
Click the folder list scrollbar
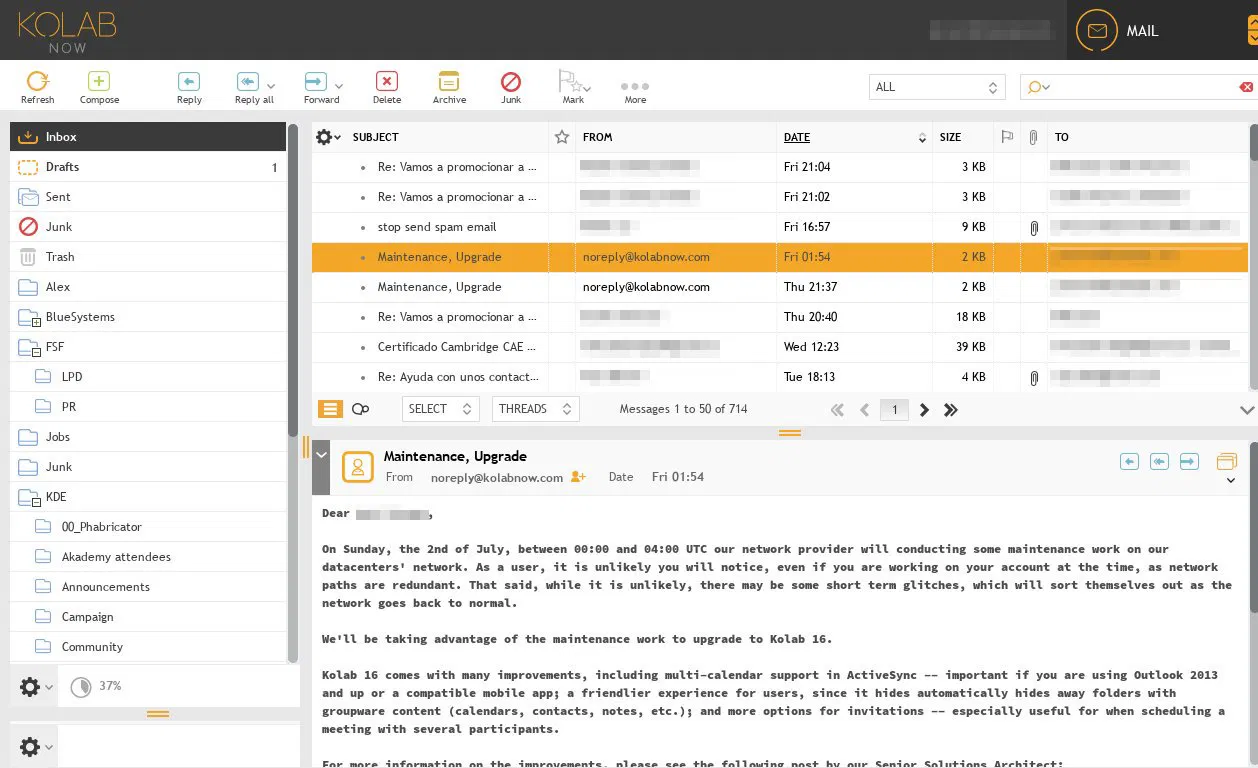(x=293, y=280)
